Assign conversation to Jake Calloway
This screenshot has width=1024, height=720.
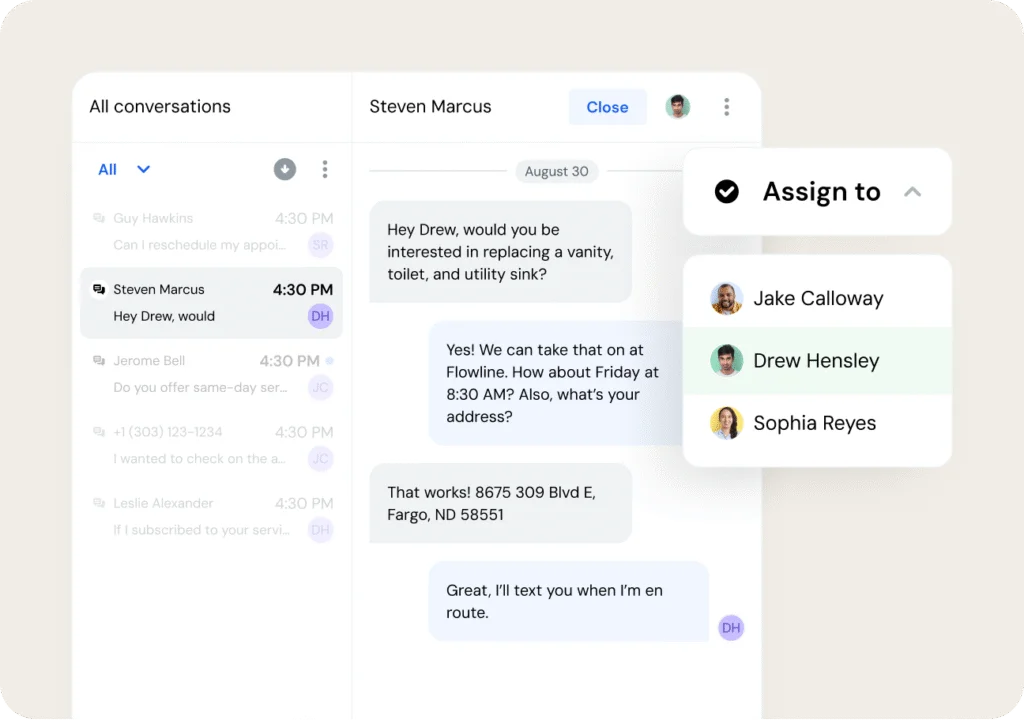pos(817,299)
